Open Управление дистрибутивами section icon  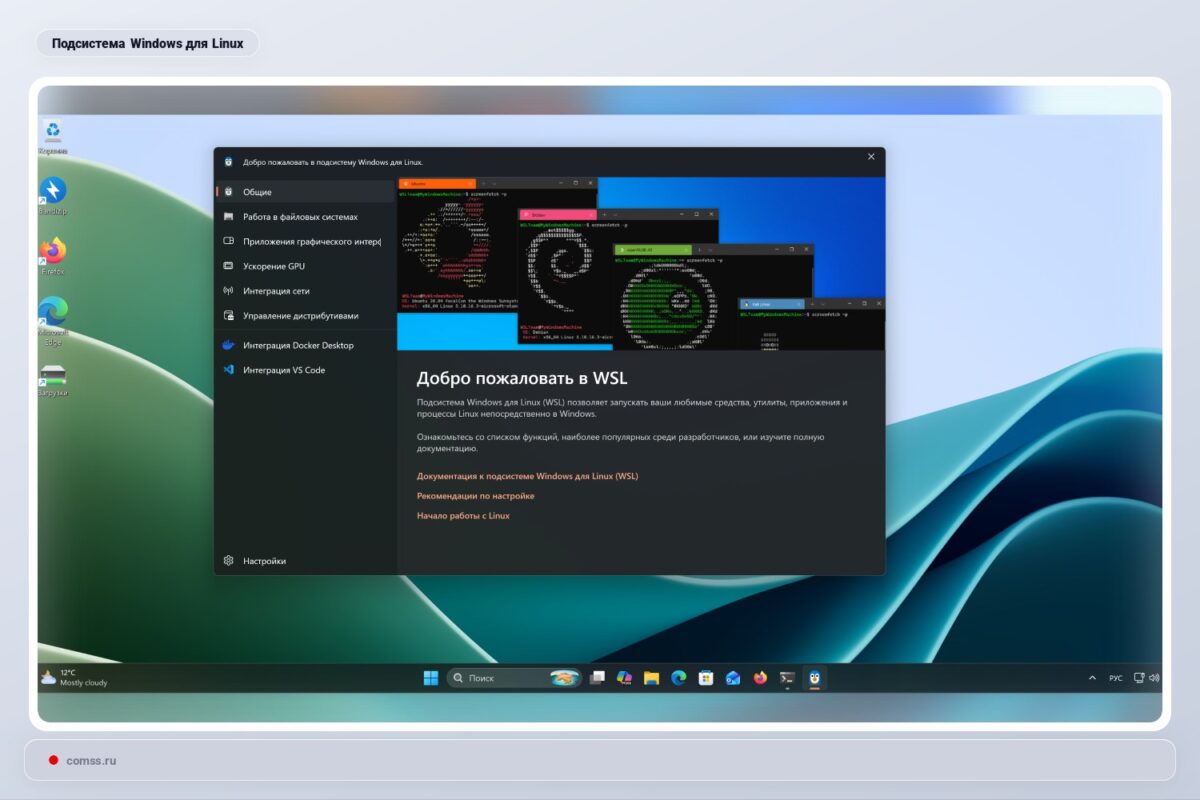pos(230,314)
